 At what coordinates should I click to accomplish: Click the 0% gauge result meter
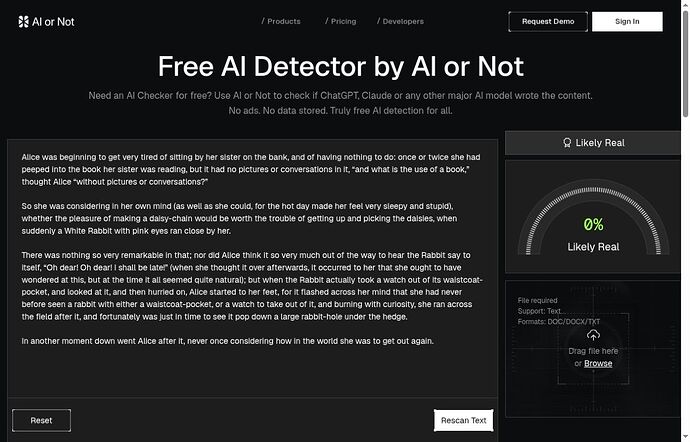pos(593,217)
